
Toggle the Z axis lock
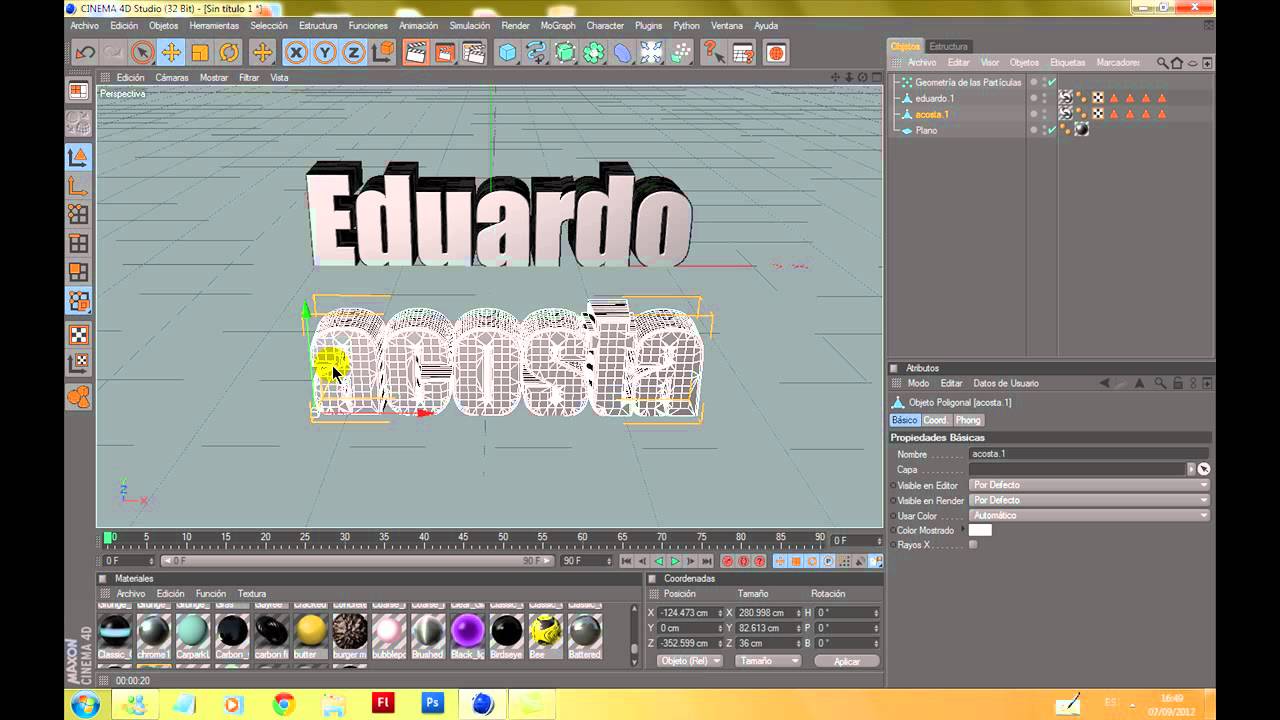(x=354, y=53)
